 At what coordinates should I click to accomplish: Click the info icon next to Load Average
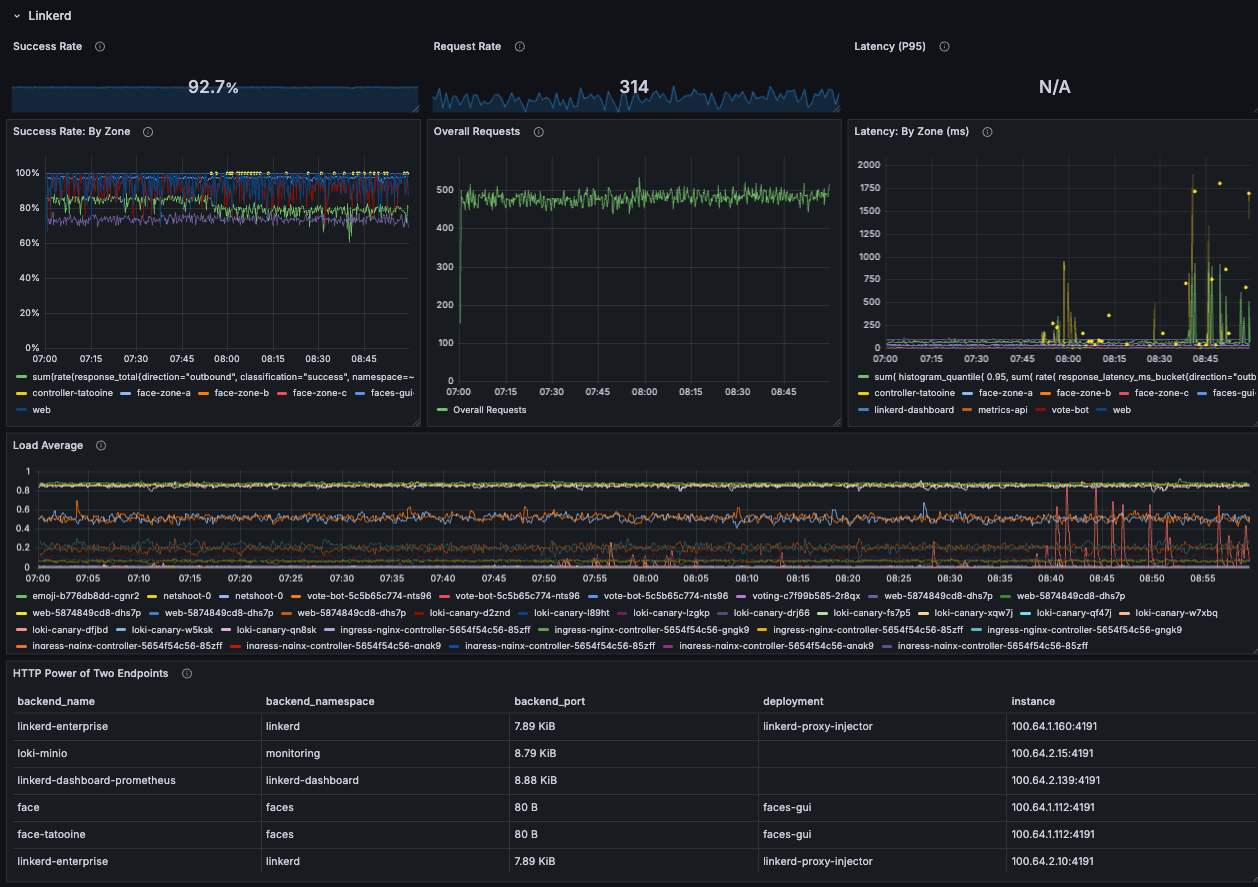101,446
